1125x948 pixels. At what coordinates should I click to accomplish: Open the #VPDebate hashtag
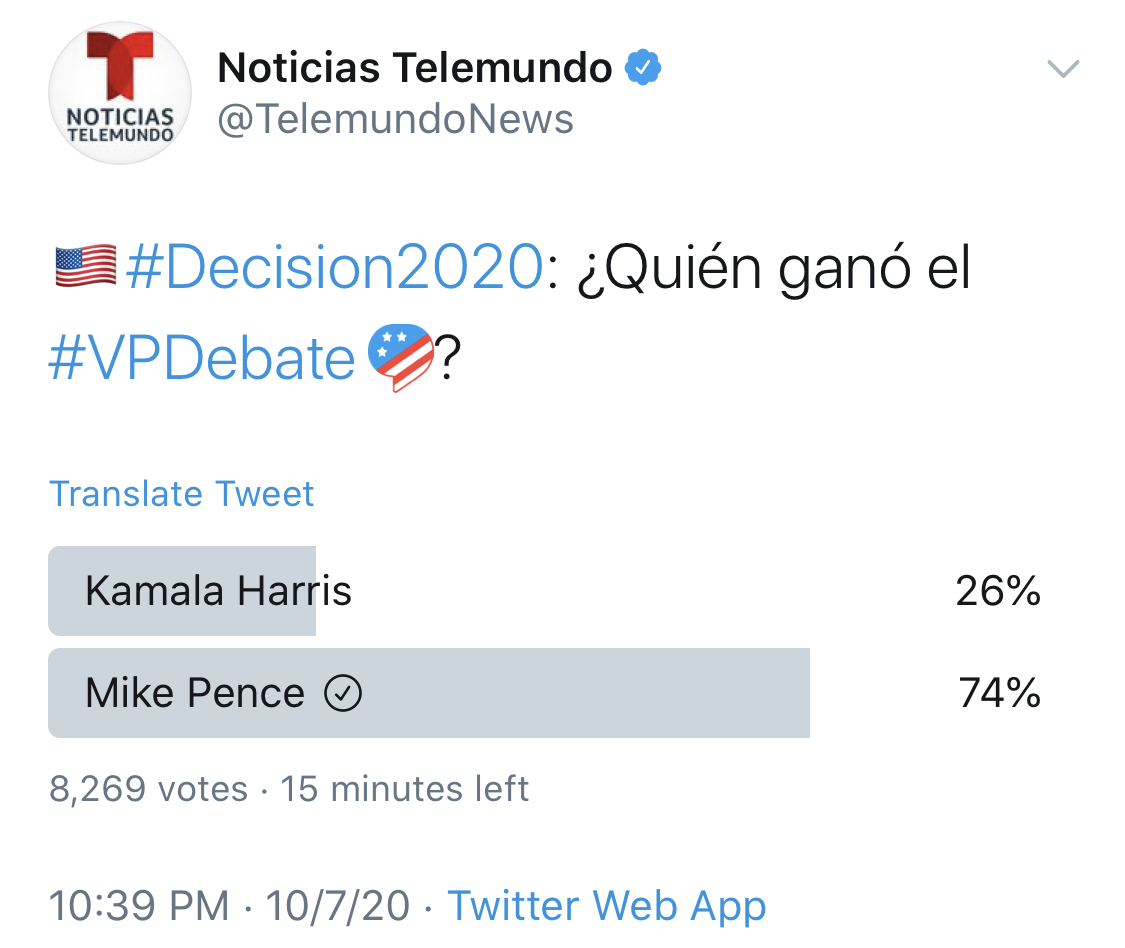coord(202,358)
